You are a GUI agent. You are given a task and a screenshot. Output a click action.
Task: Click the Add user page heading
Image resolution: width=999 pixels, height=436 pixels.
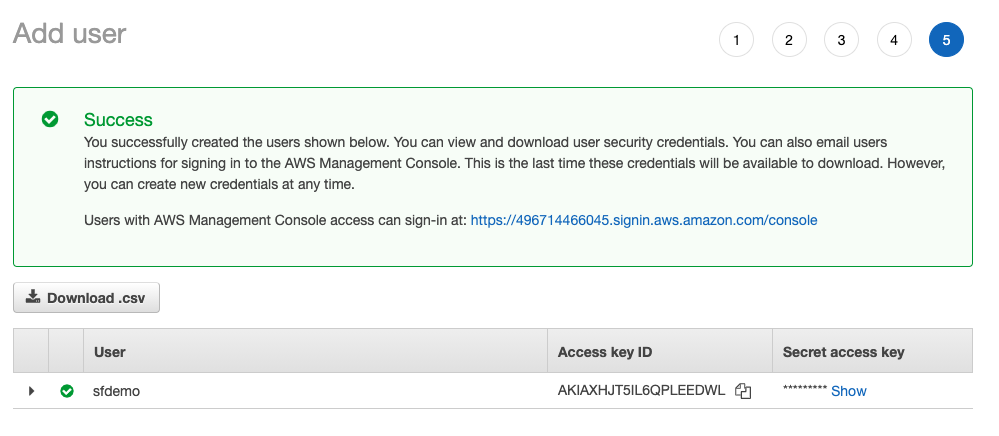coord(69,33)
